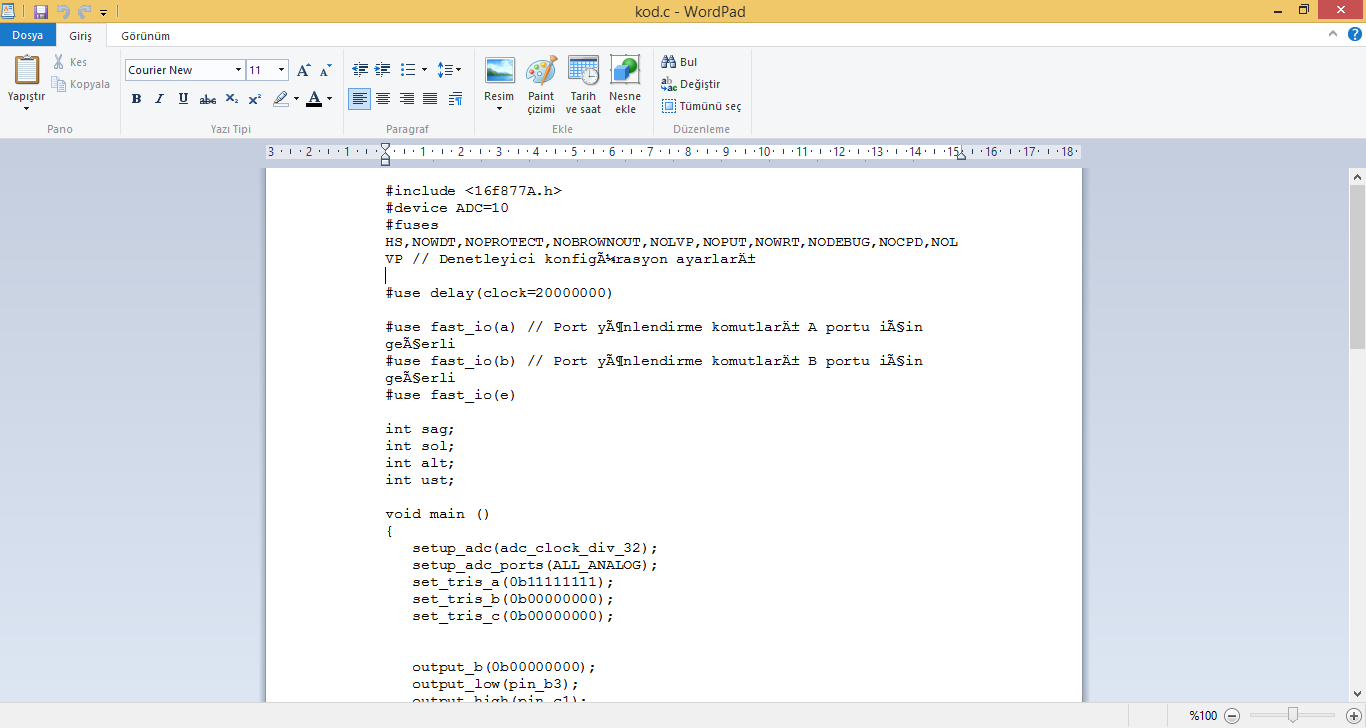Viewport: 1366px width, 728px height.
Task: Click the Kes scissors button
Action: pyautogui.click(x=70, y=62)
